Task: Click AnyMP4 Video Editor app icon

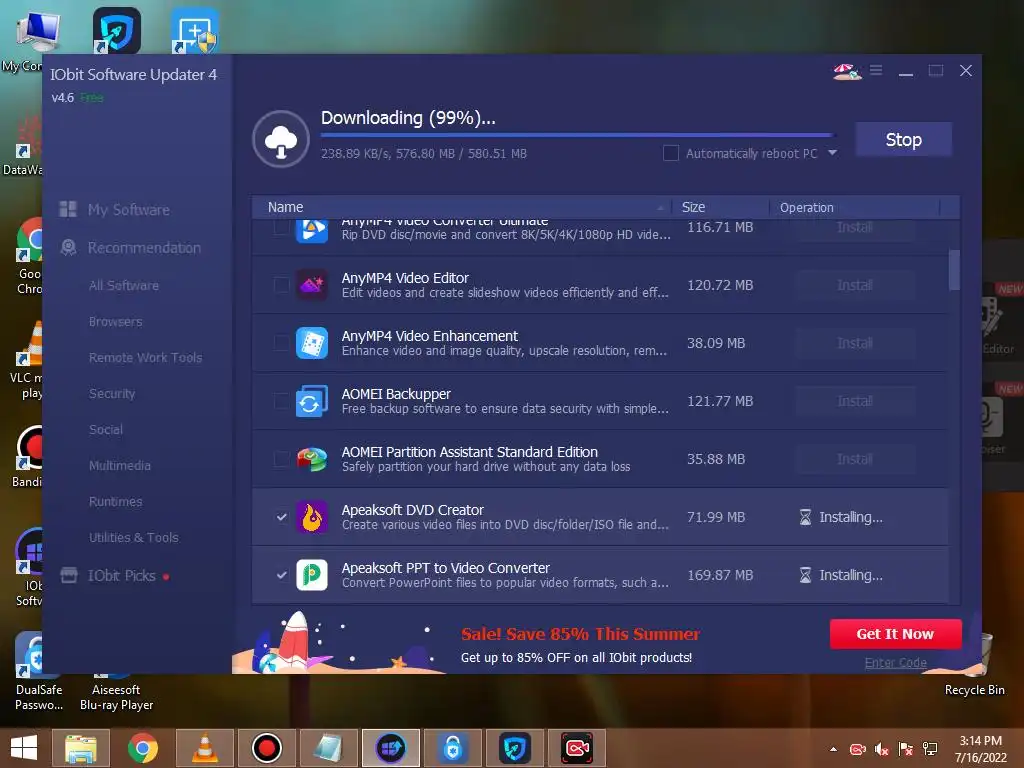Action: [x=312, y=285]
